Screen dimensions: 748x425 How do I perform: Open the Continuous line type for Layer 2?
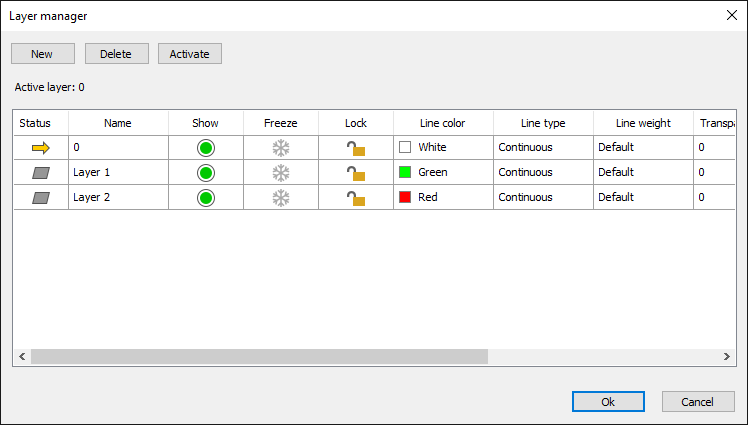(x=543, y=197)
